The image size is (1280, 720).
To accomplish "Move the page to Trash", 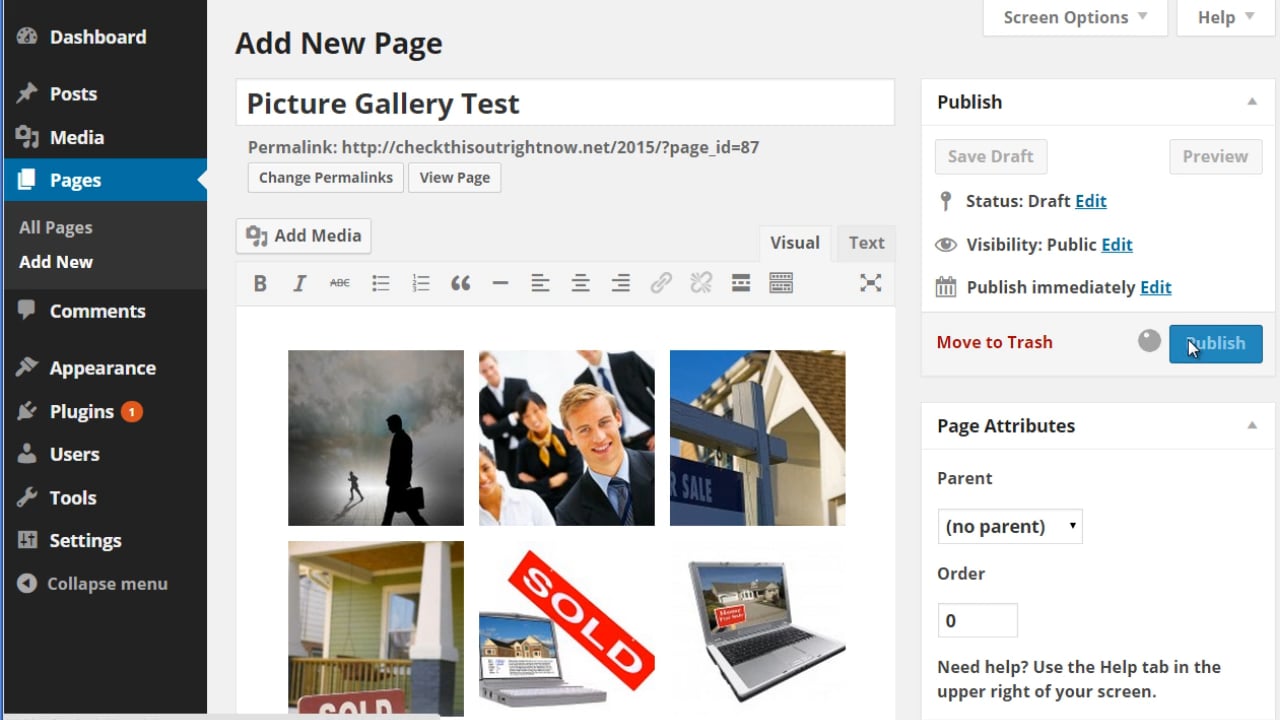I will [994, 342].
